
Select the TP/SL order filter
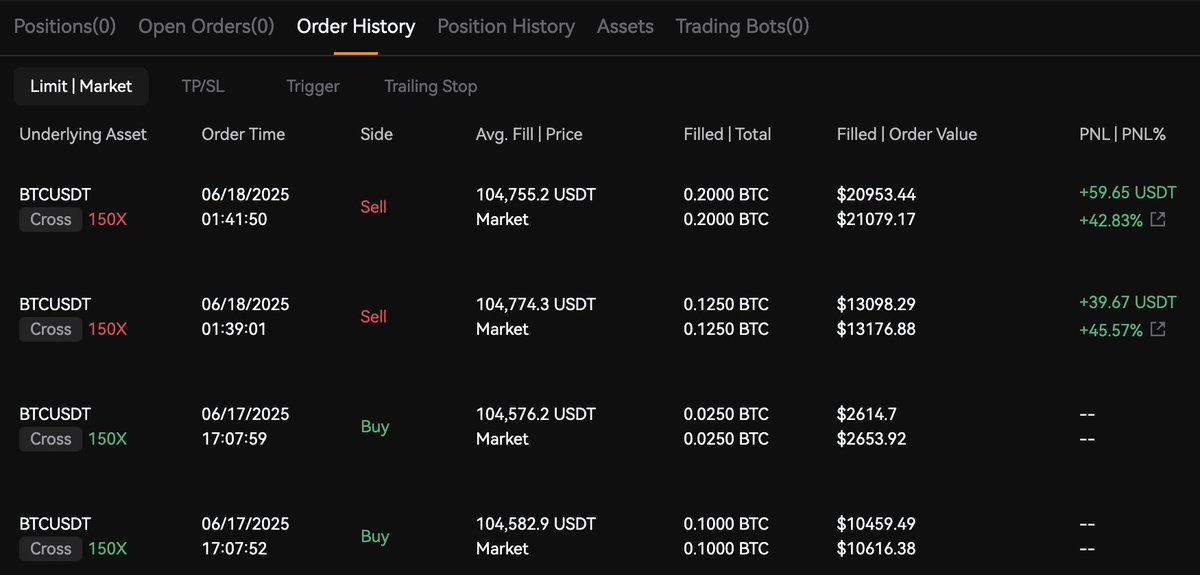point(203,86)
